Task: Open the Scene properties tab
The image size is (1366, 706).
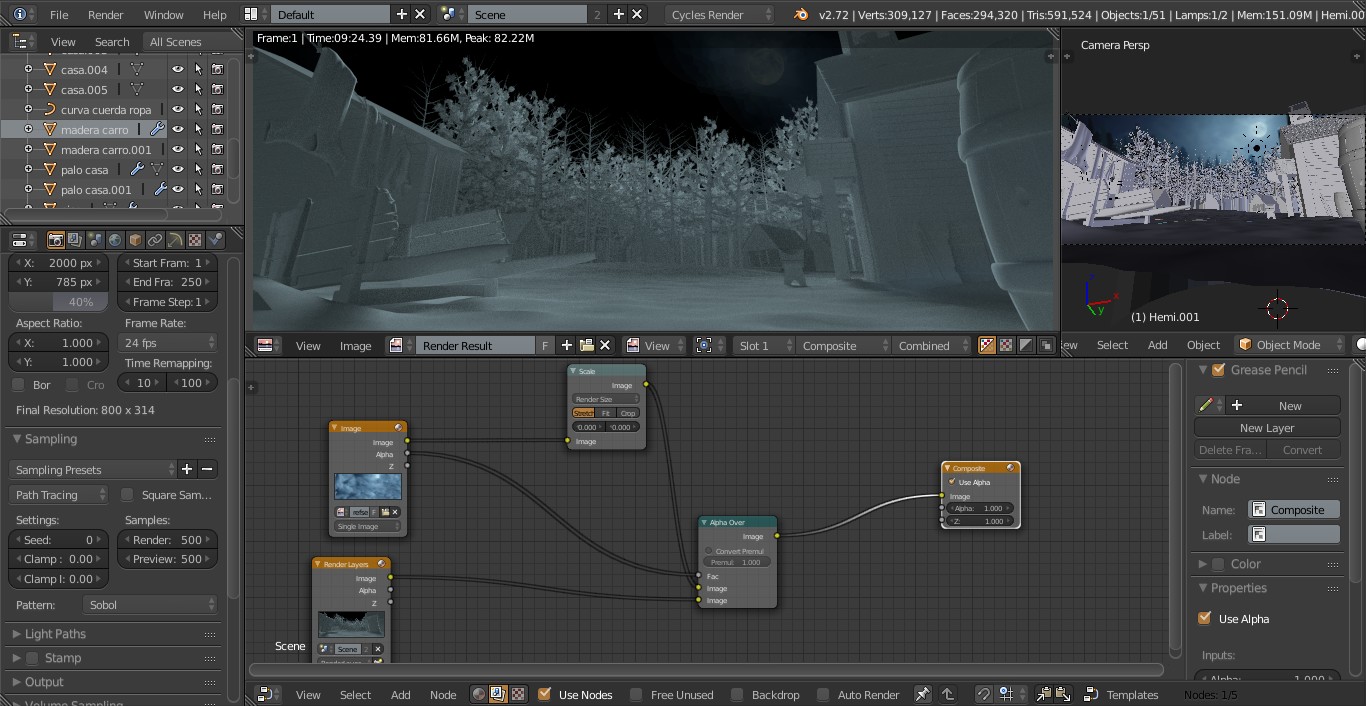Action: point(95,240)
